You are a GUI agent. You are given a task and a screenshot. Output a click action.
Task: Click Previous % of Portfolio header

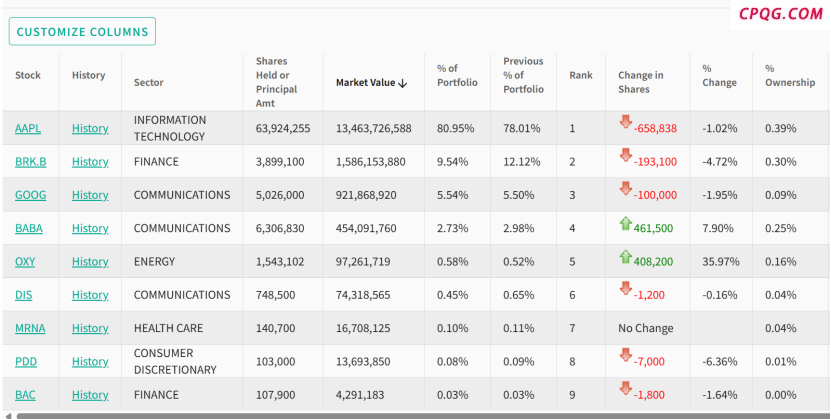click(524, 75)
